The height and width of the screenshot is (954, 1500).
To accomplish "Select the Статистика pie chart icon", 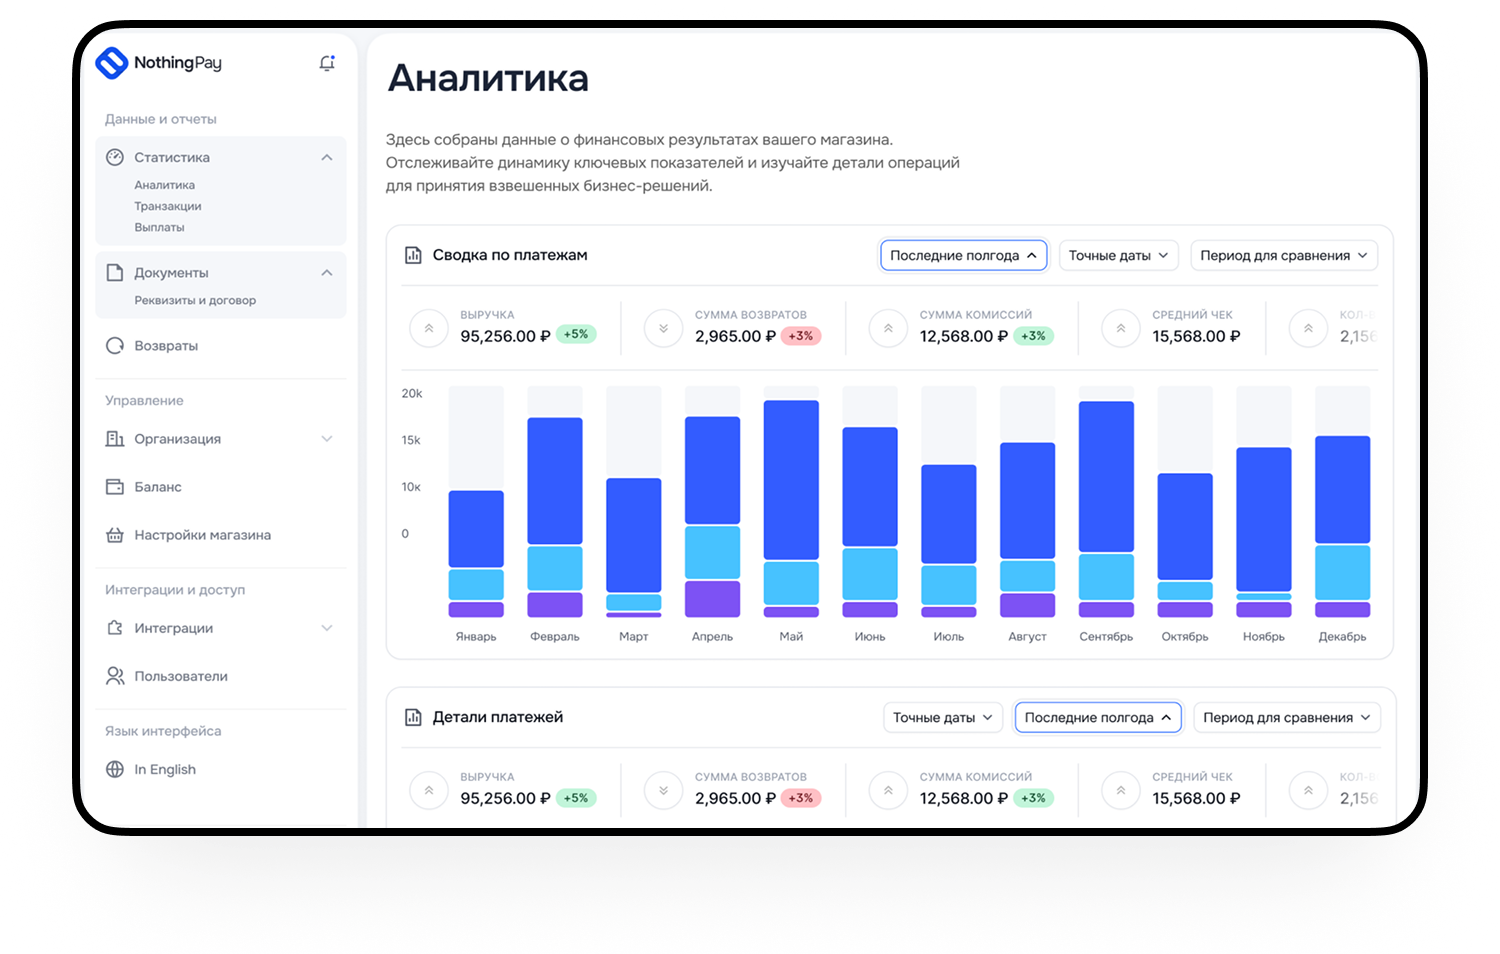I will point(116,157).
